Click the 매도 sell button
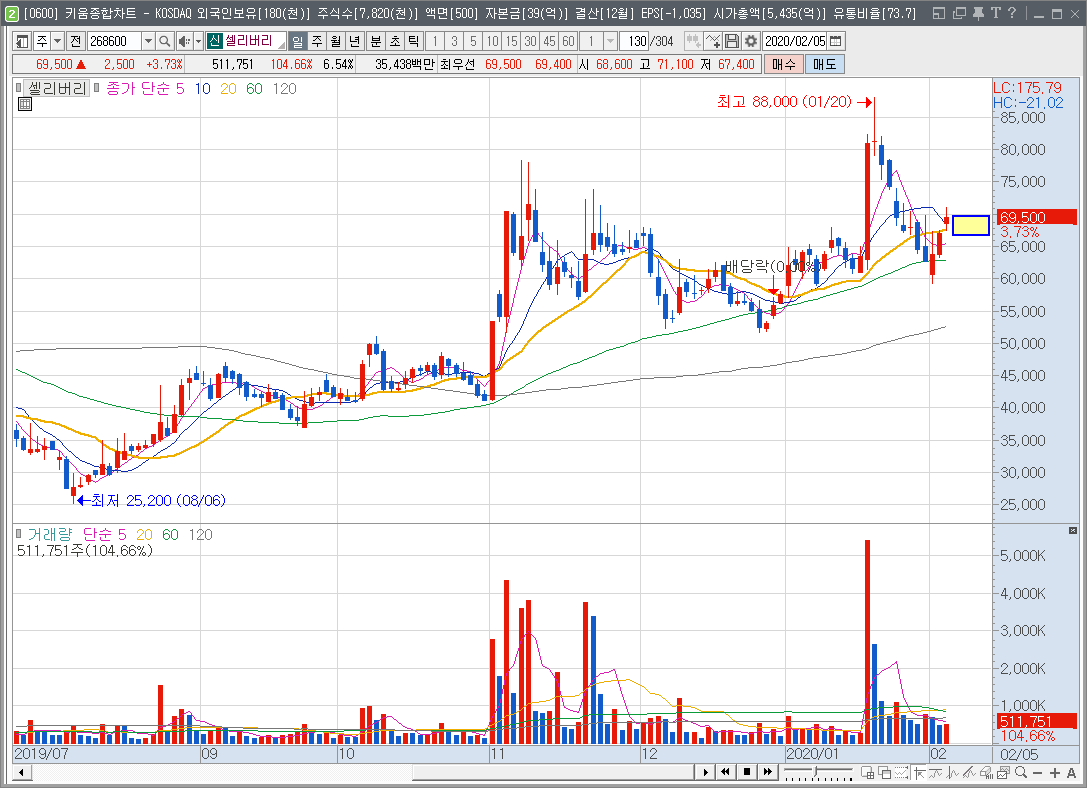The width and height of the screenshot is (1087, 788). pyautogui.click(x=824, y=64)
